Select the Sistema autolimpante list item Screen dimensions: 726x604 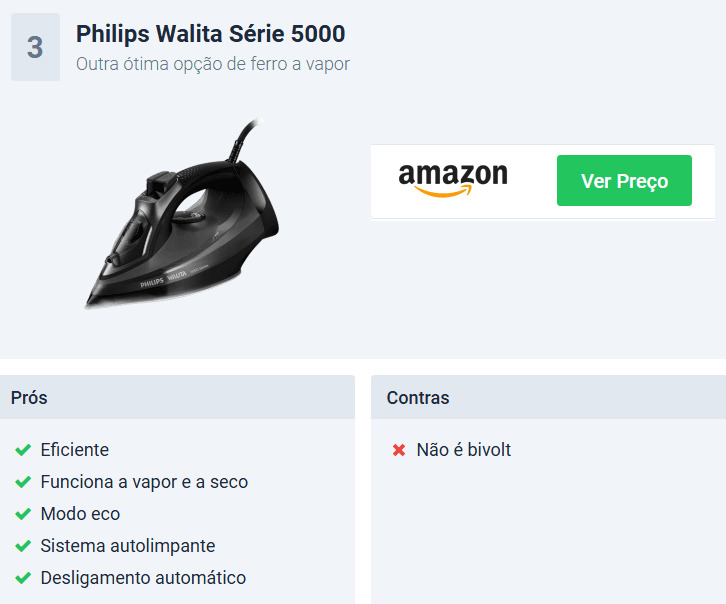128,546
